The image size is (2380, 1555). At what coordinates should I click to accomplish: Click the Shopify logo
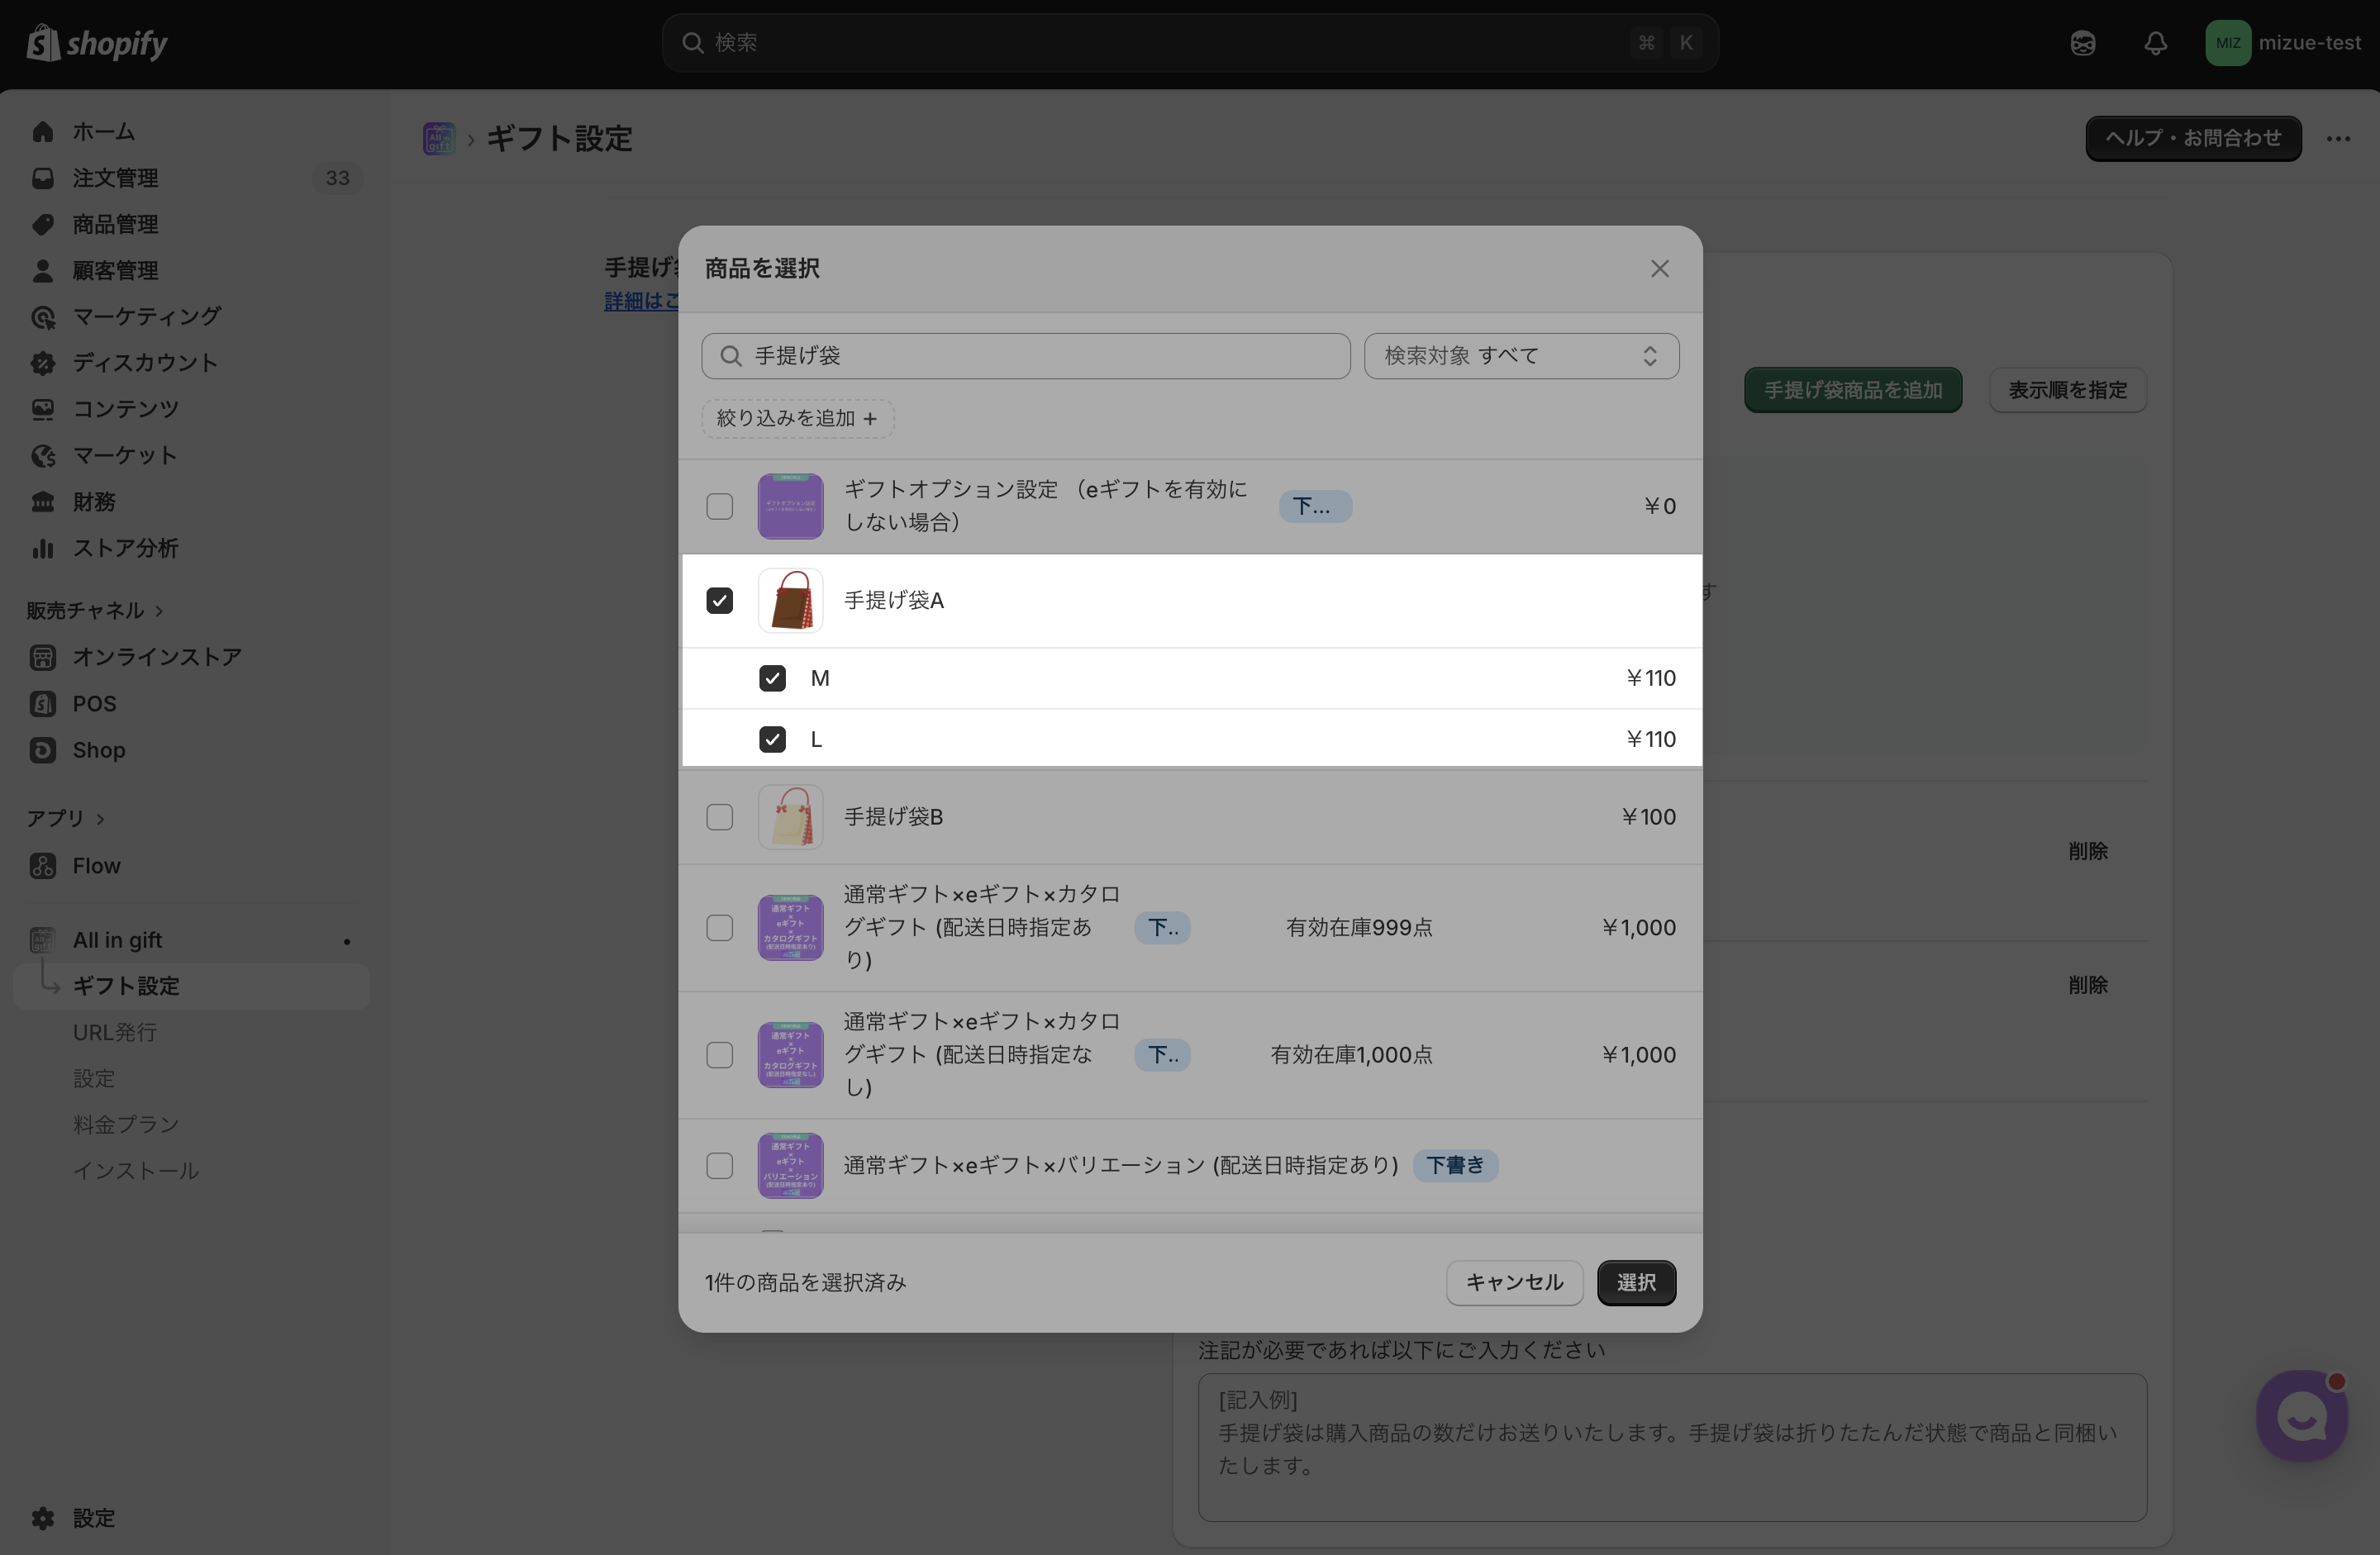[x=97, y=43]
